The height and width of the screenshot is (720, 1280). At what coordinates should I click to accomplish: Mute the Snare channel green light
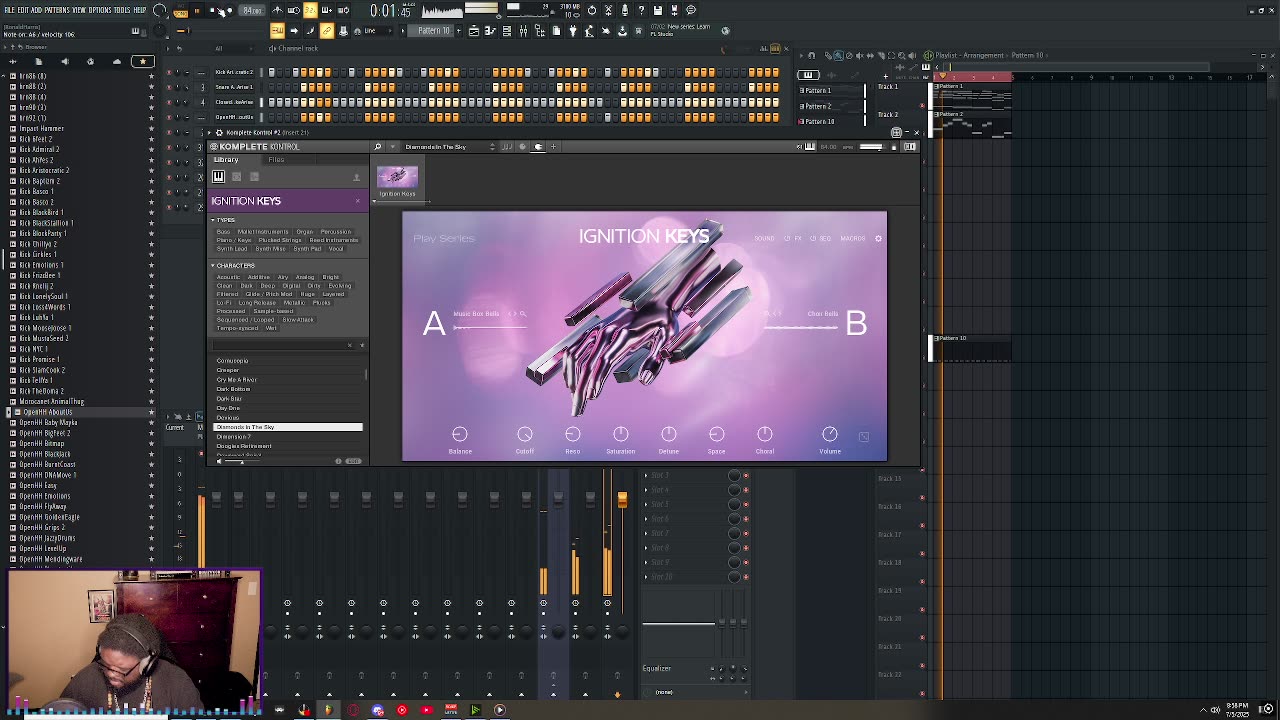[x=169, y=87]
